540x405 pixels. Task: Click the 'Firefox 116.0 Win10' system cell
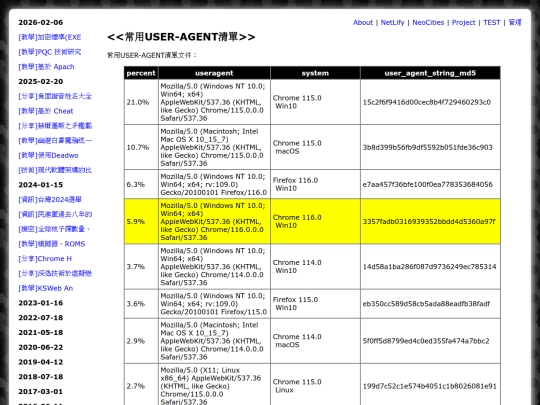tap(315, 184)
